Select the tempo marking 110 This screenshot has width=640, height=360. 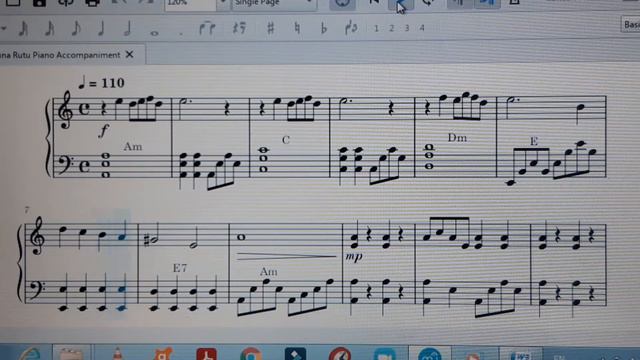[102, 83]
